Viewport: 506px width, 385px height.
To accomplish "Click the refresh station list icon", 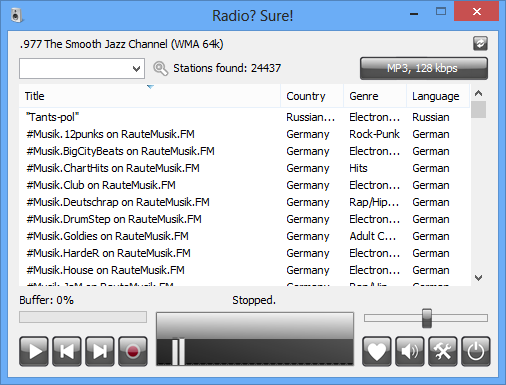I will coord(480,44).
